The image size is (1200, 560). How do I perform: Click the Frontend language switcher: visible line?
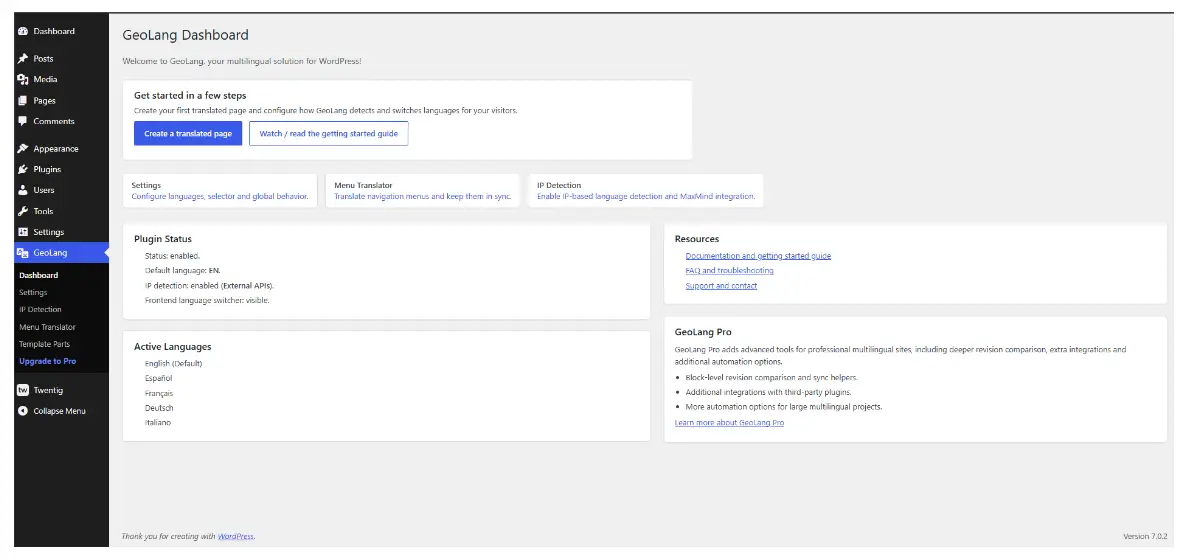207,300
